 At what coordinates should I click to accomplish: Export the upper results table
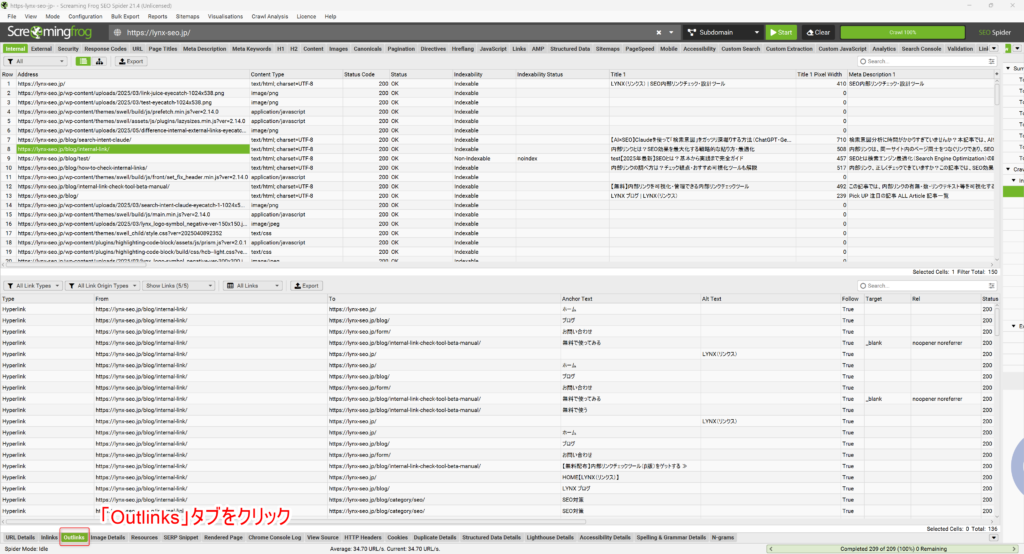[131, 61]
